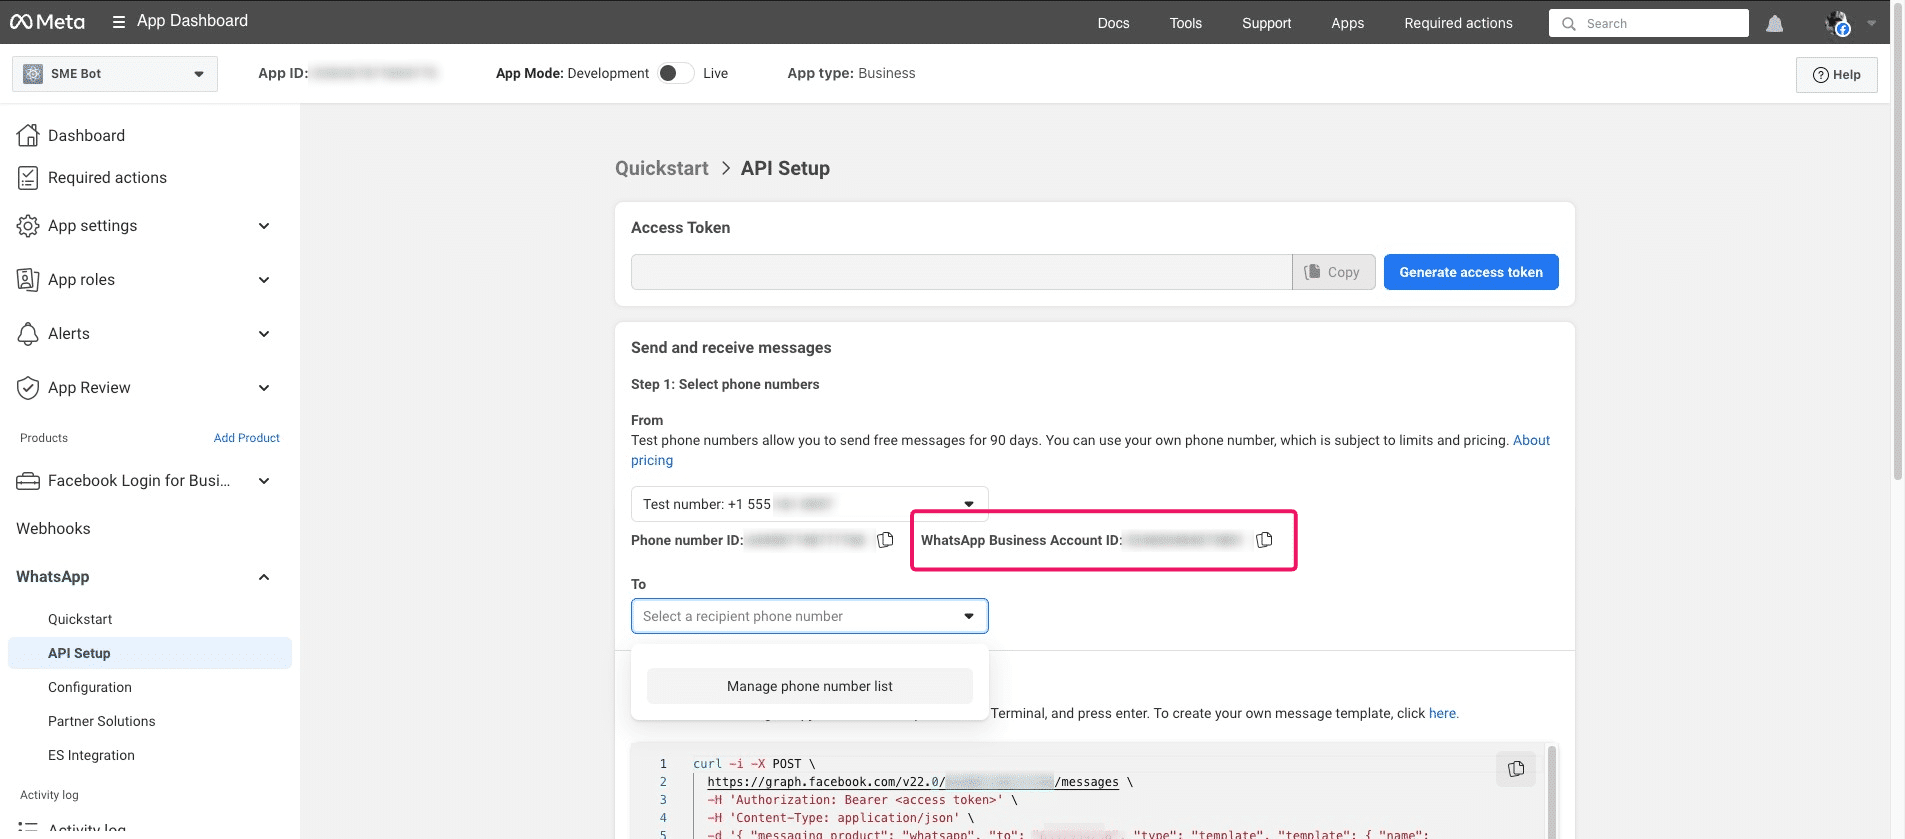1905x839 pixels.
Task: Copy the curl code snippet
Action: pyautogui.click(x=1516, y=769)
